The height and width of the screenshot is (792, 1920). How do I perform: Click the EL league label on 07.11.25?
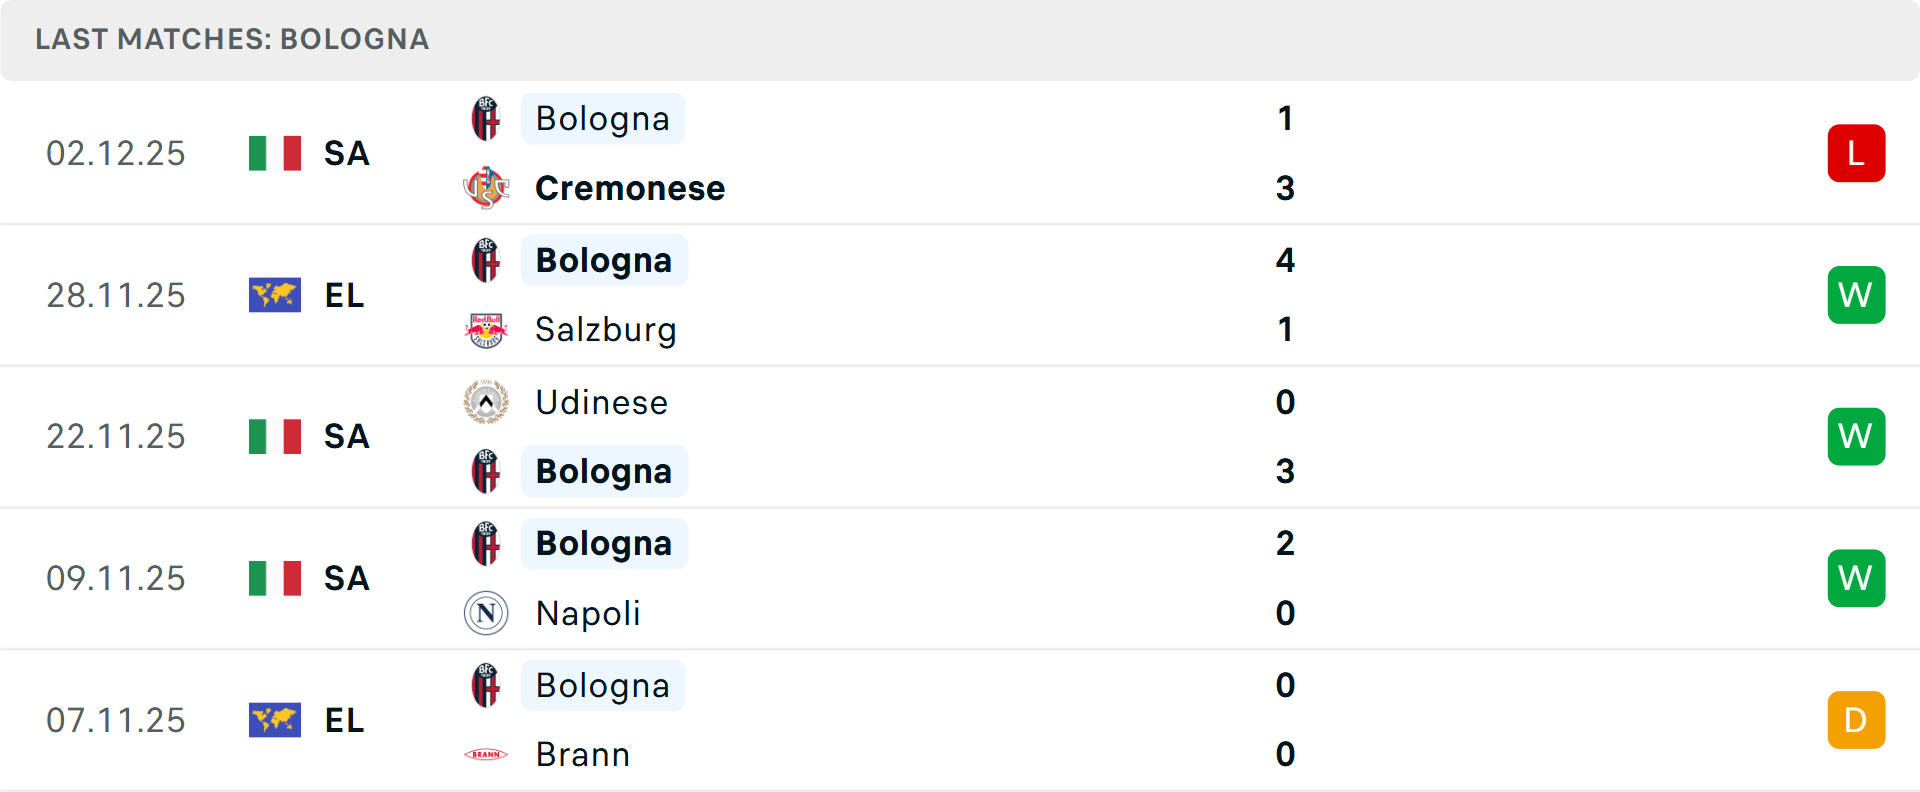(345, 720)
